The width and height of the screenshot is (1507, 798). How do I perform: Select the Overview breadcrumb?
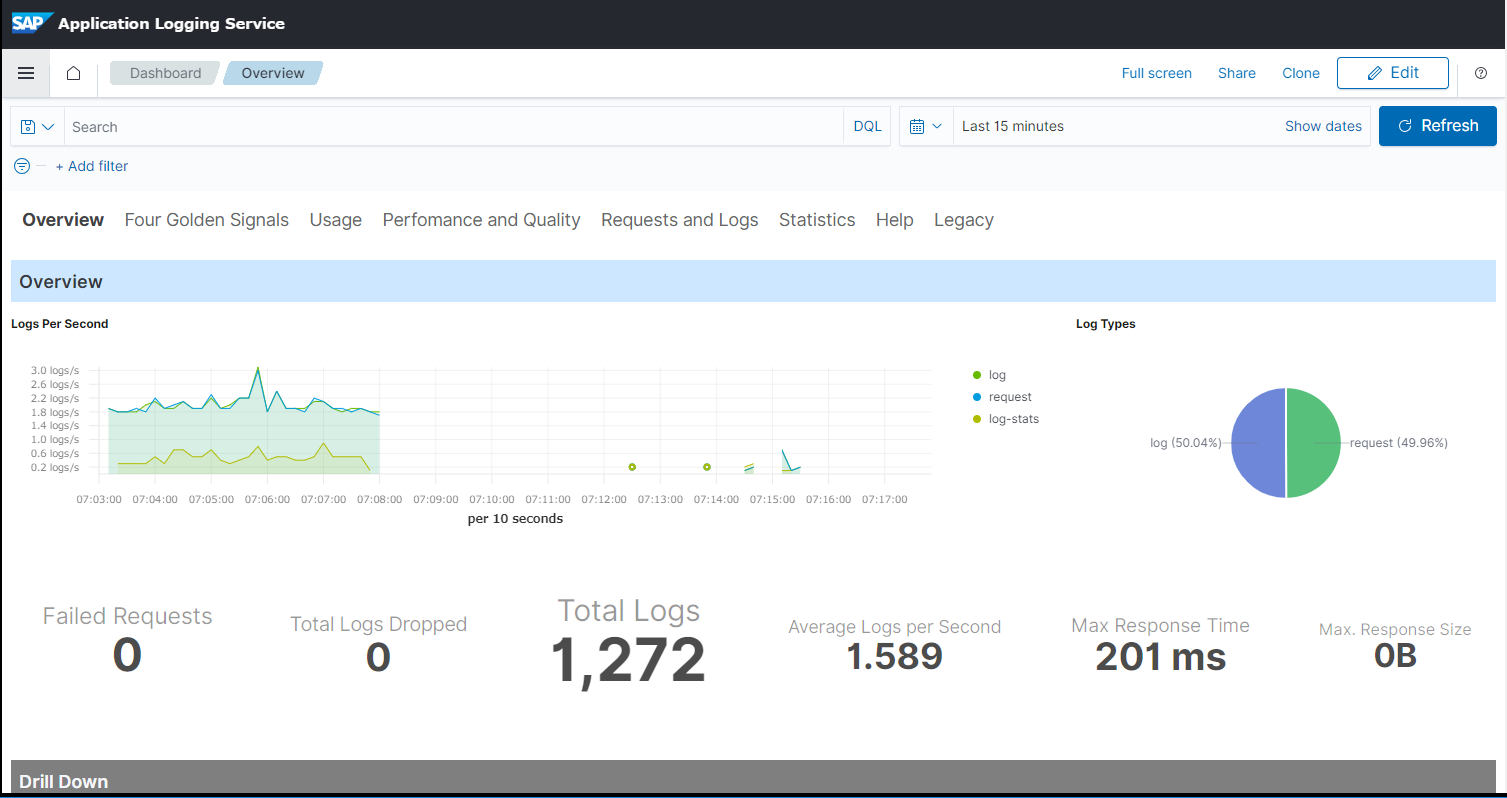tap(273, 73)
